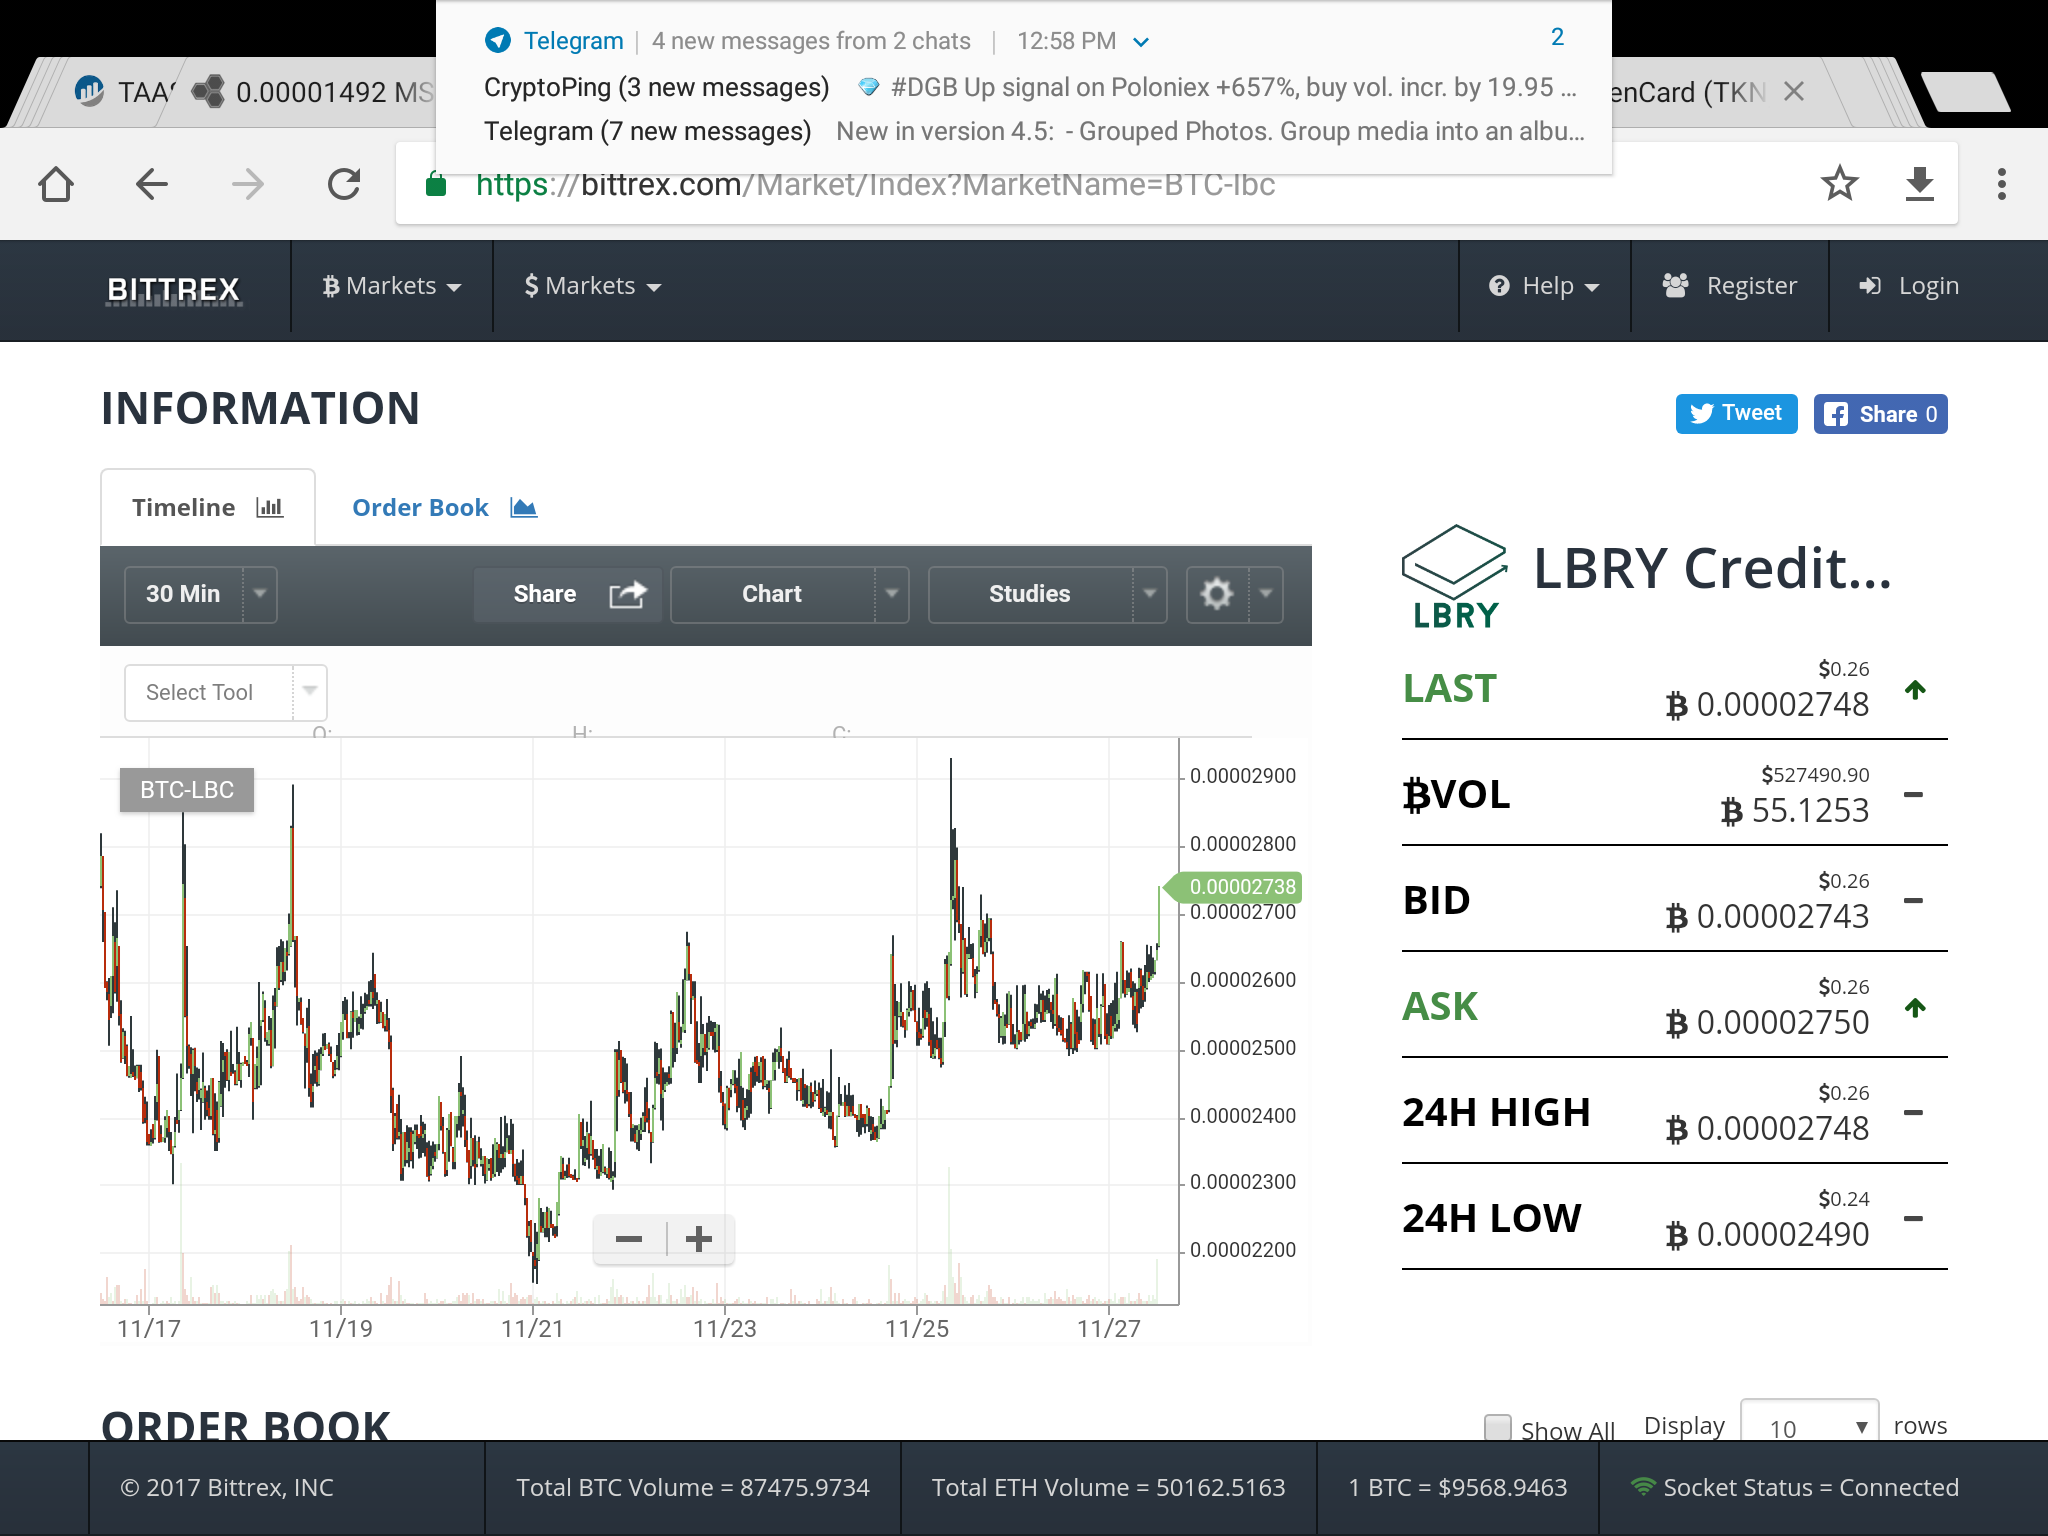The width and height of the screenshot is (2048, 1536).
Task: Click the BITTREX logo
Action: pos(174,289)
